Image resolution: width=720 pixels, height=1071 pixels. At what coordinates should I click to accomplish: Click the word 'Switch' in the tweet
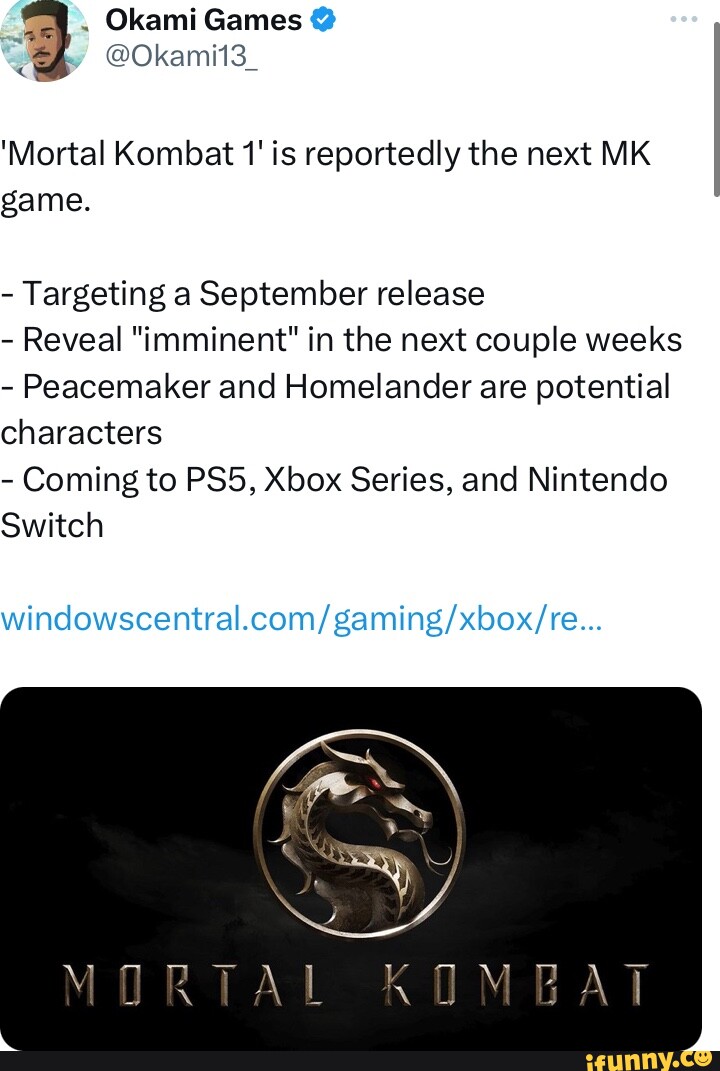[52, 525]
